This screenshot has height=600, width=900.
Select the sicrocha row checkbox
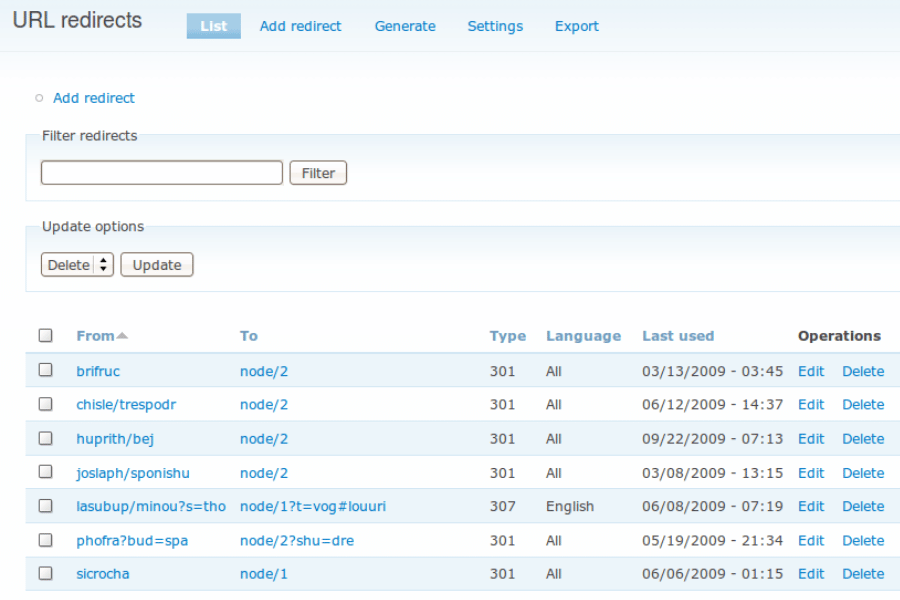pos(45,573)
